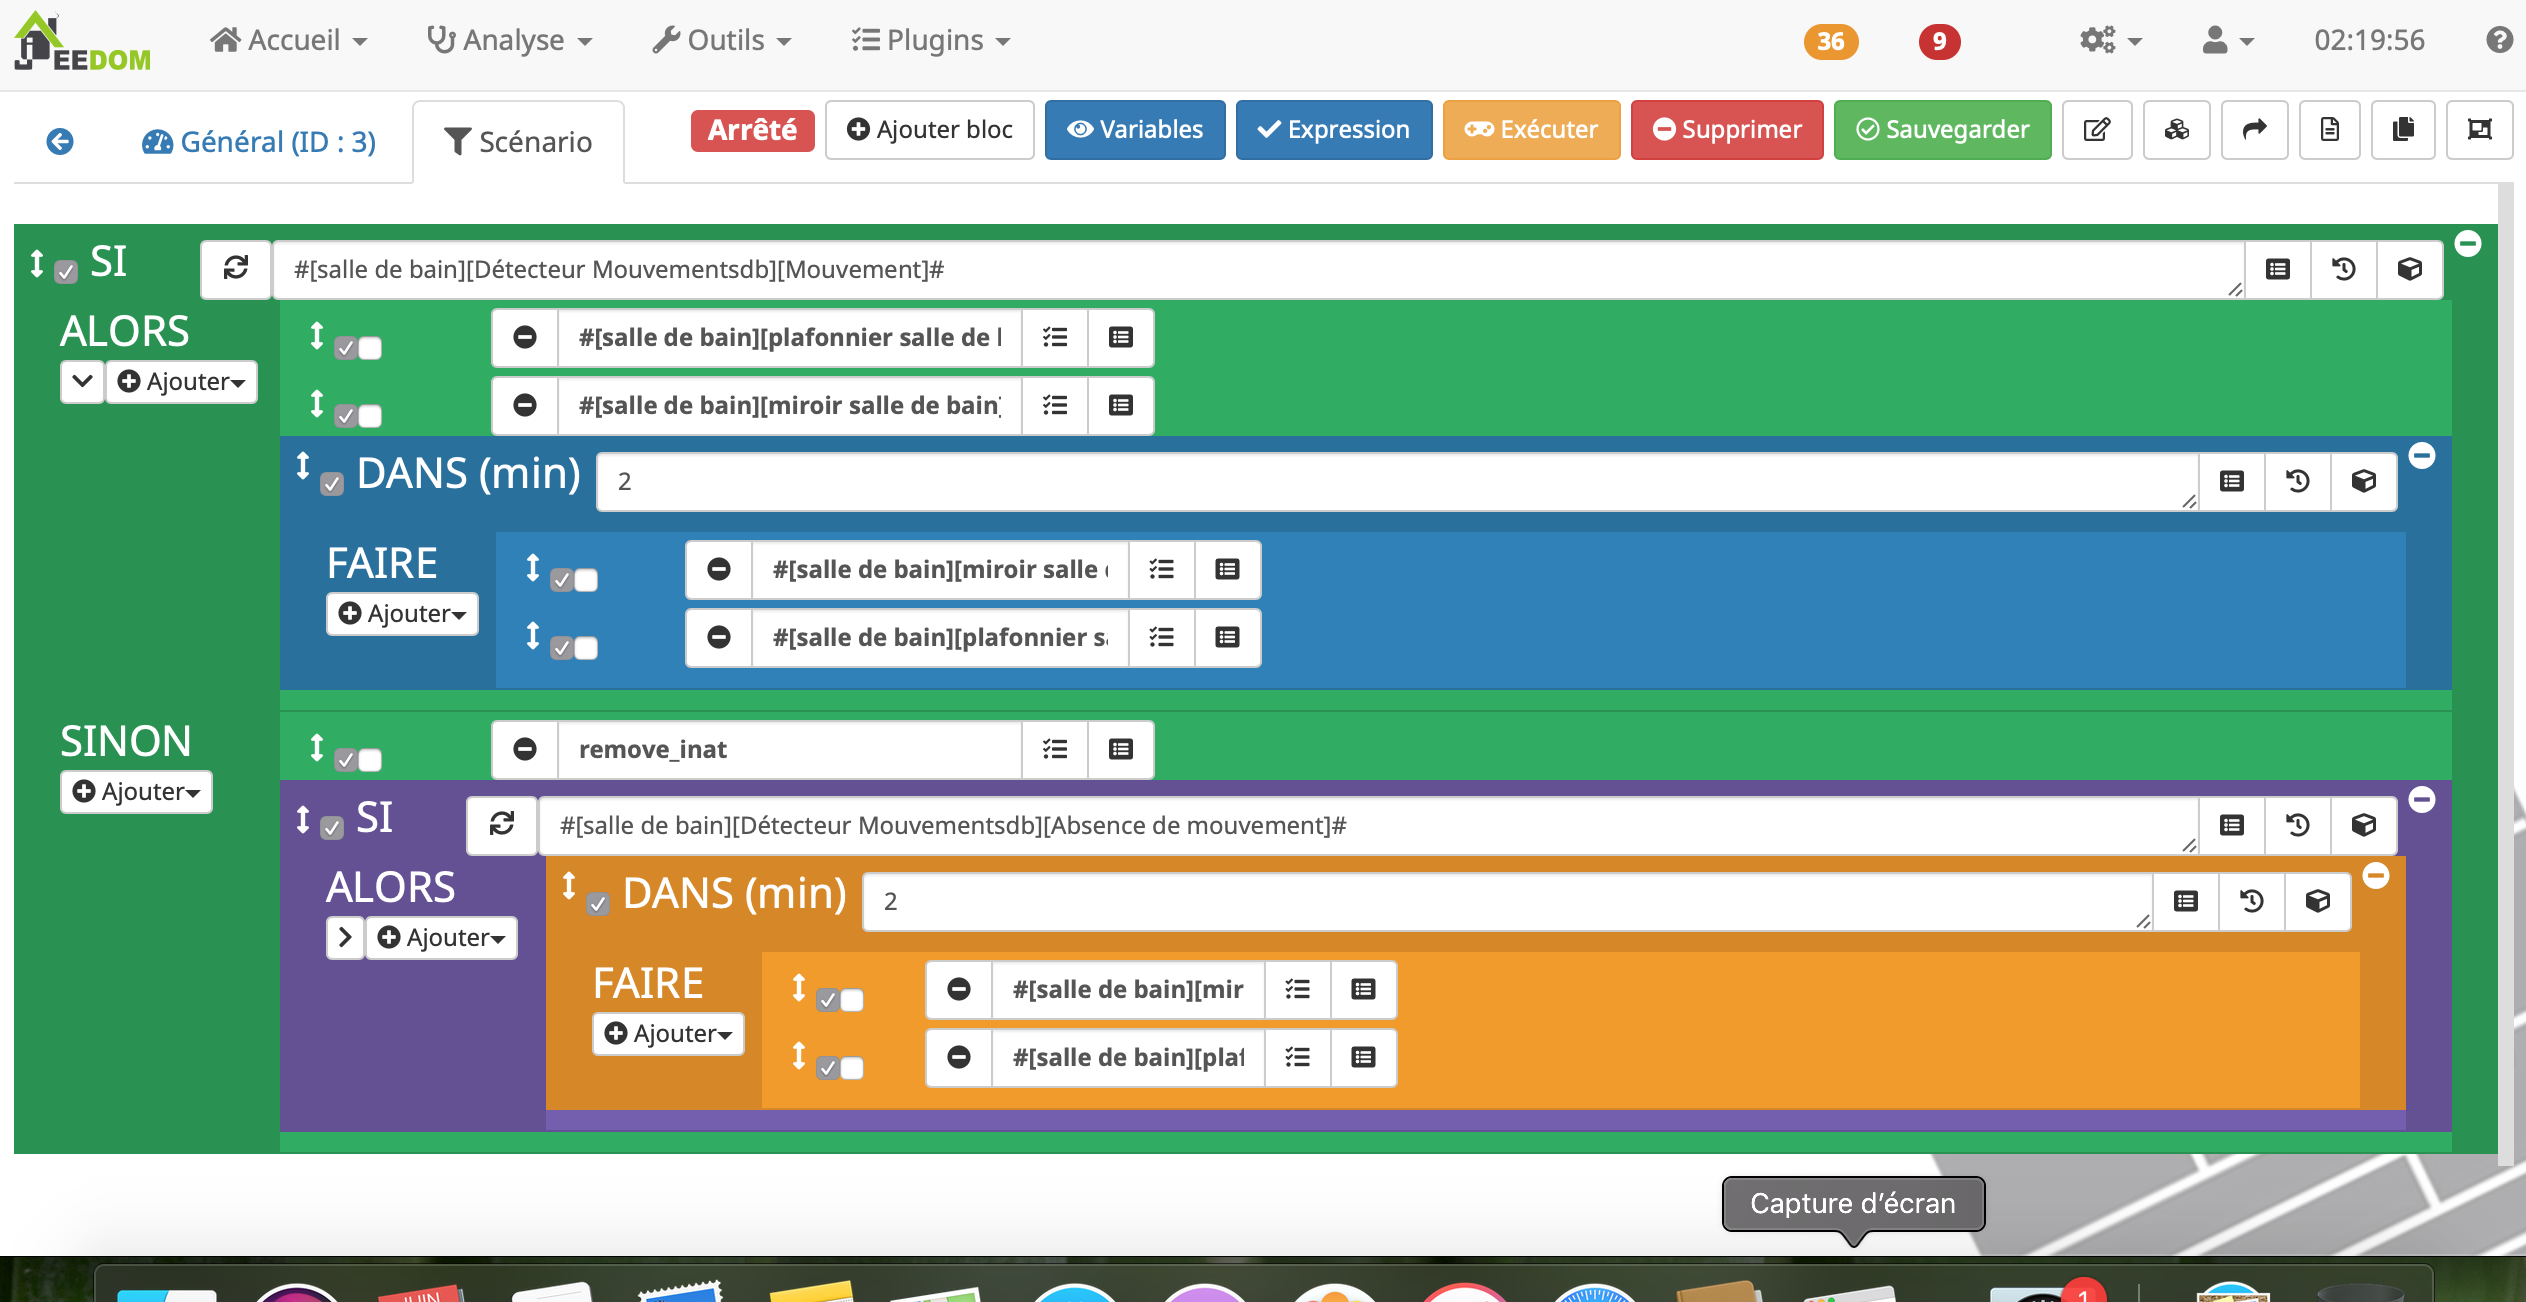Click the red 9 updates badge
2526x1302 pixels.
[x=1939, y=41]
